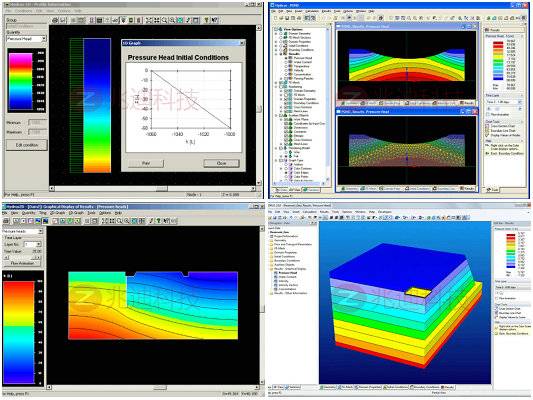Toggle the Flow Animation checkbox in right panel
The image size is (533, 400).
tap(488, 115)
